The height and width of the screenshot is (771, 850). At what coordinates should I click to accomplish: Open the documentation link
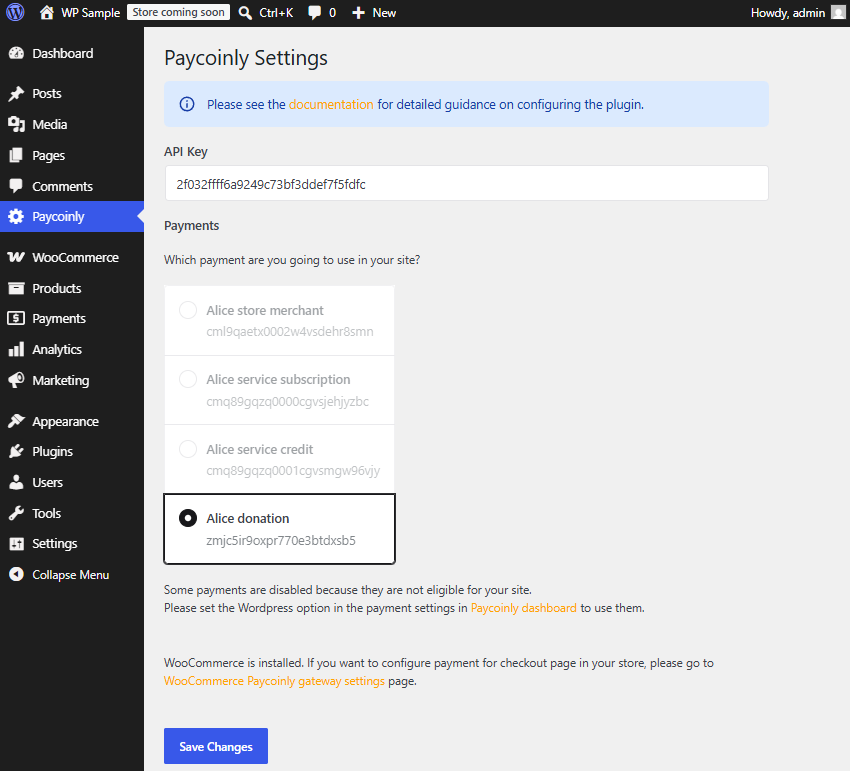[331, 104]
